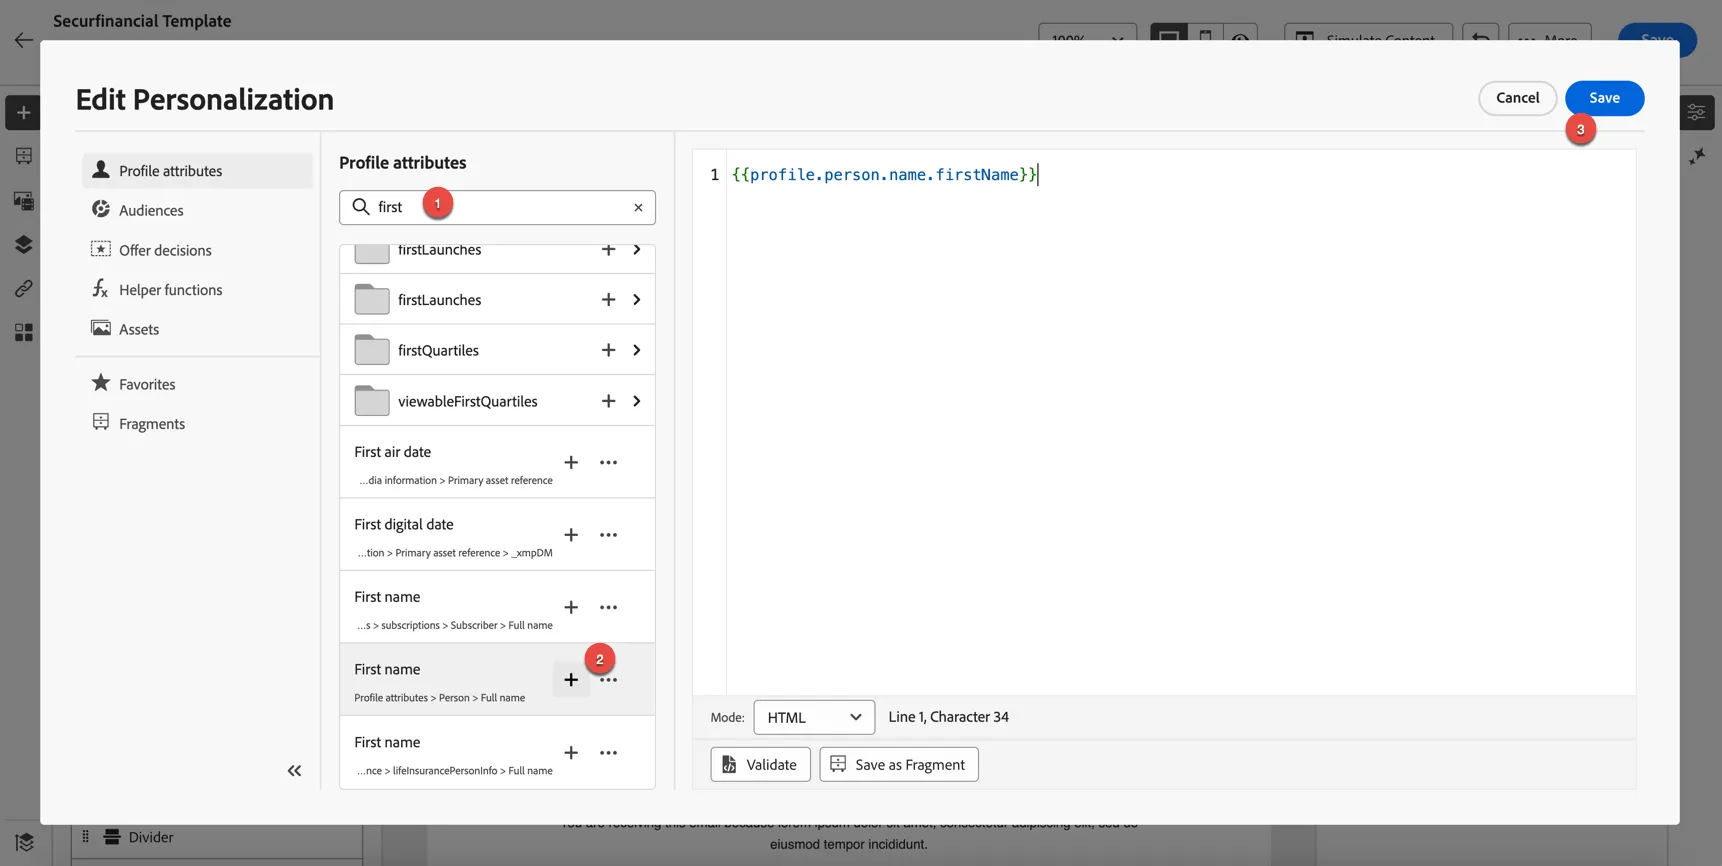Click the links icon in left rail
Image resolution: width=1722 pixels, height=866 pixels.
click(23, 288)
